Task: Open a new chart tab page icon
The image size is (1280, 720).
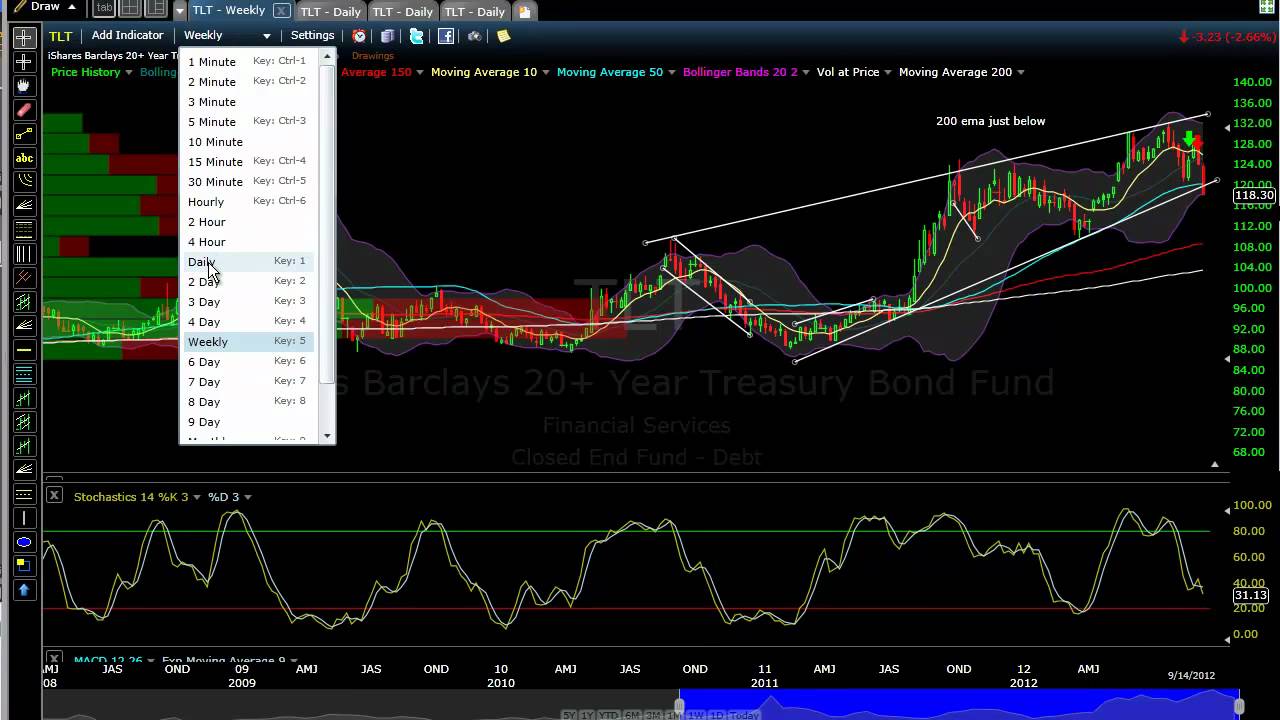Action: click(x=524, y=11)
